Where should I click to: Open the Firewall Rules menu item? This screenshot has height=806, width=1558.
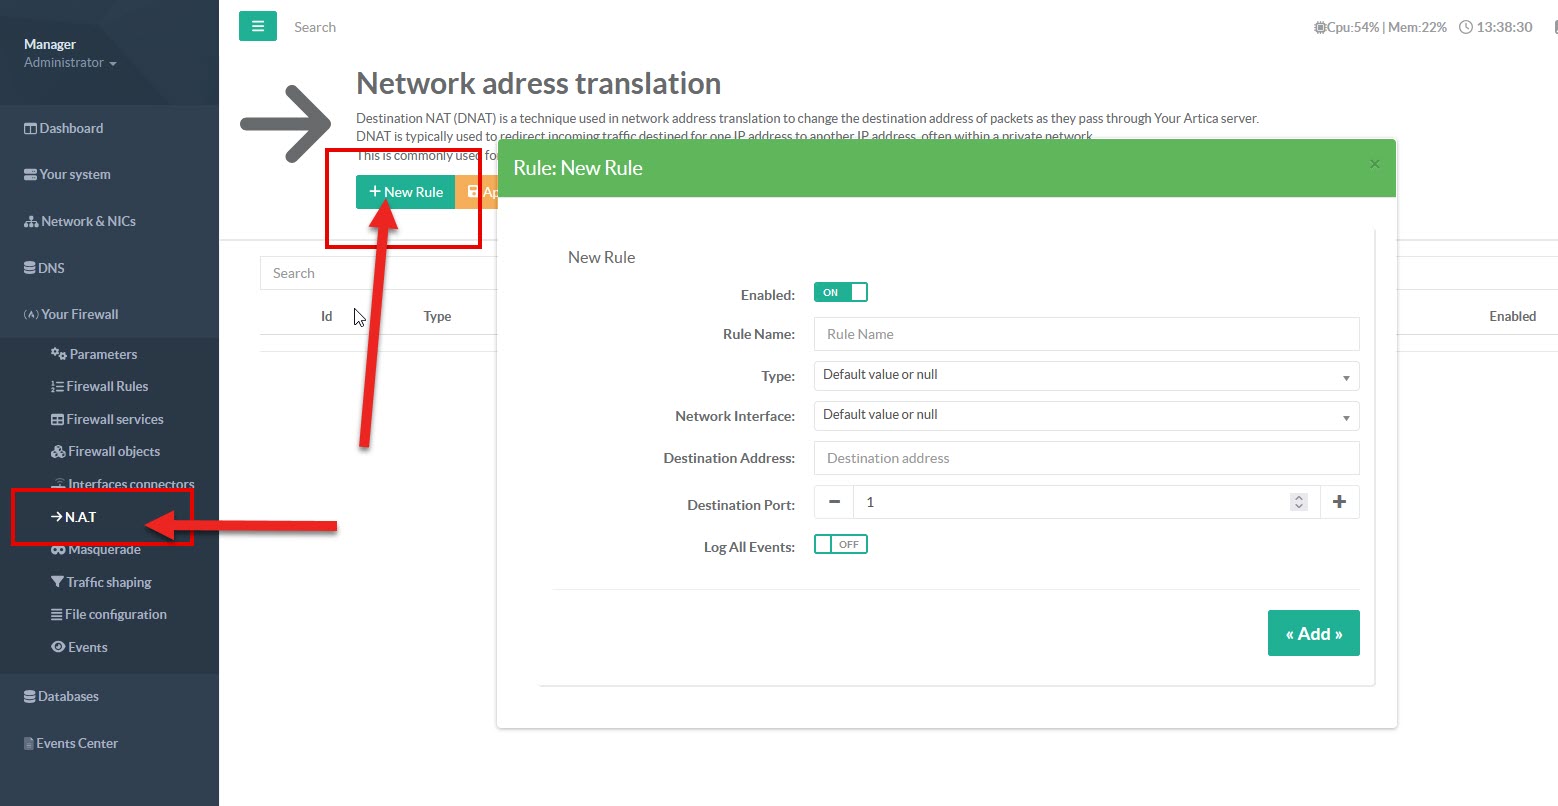[x=106, y=386]
